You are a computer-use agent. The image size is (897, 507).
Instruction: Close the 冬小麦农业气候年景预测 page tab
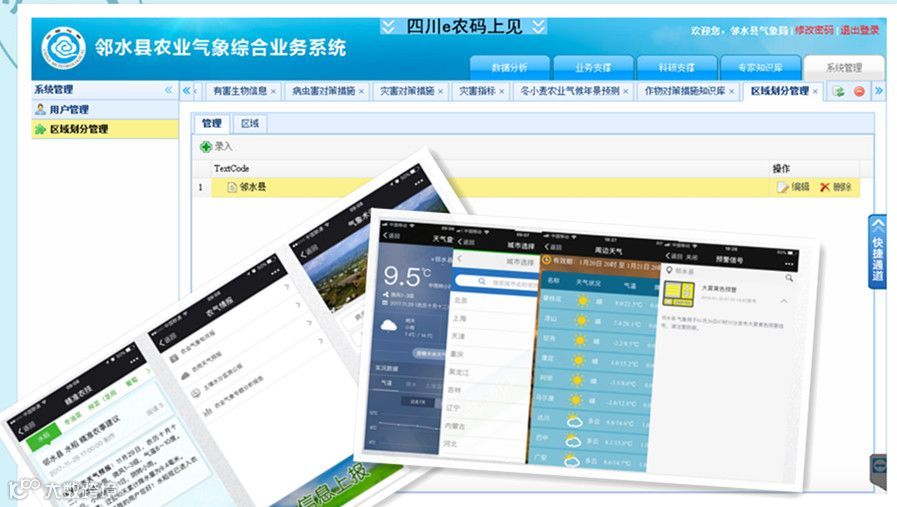pyautogui.click(x=626, y=92)
